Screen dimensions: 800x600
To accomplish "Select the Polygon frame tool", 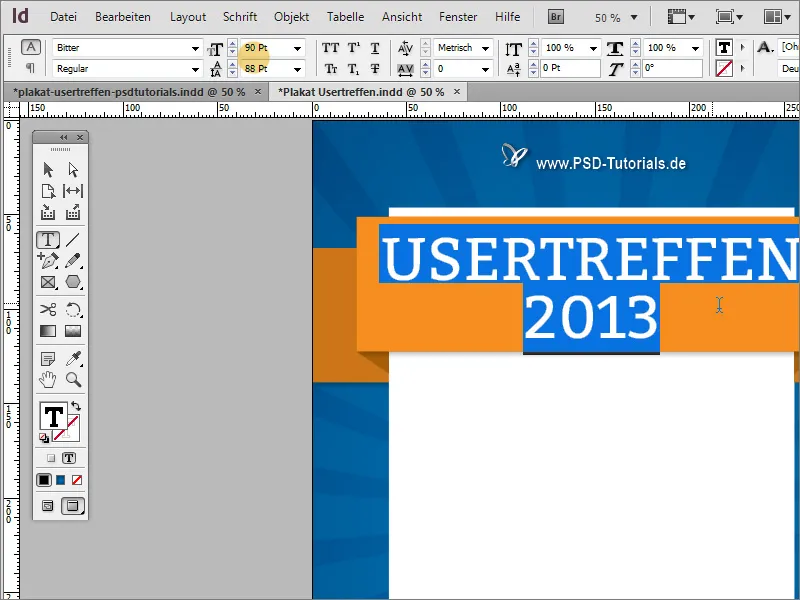I will point(73,283).
